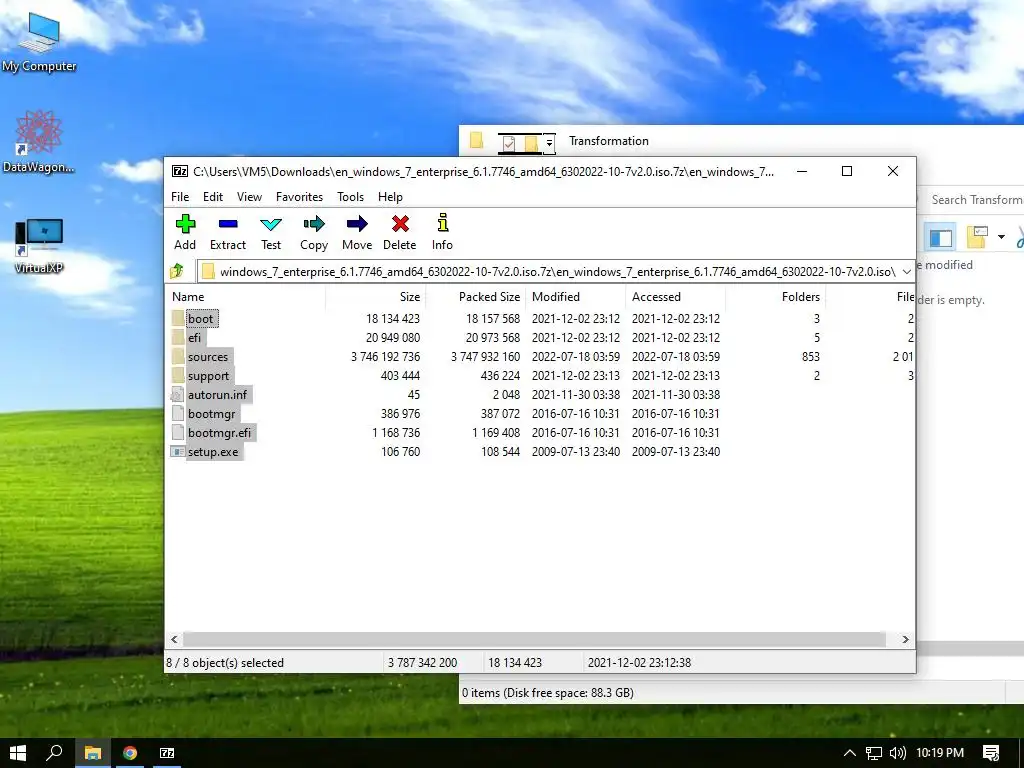Click the Extract toolbar icon

point(227,225)
